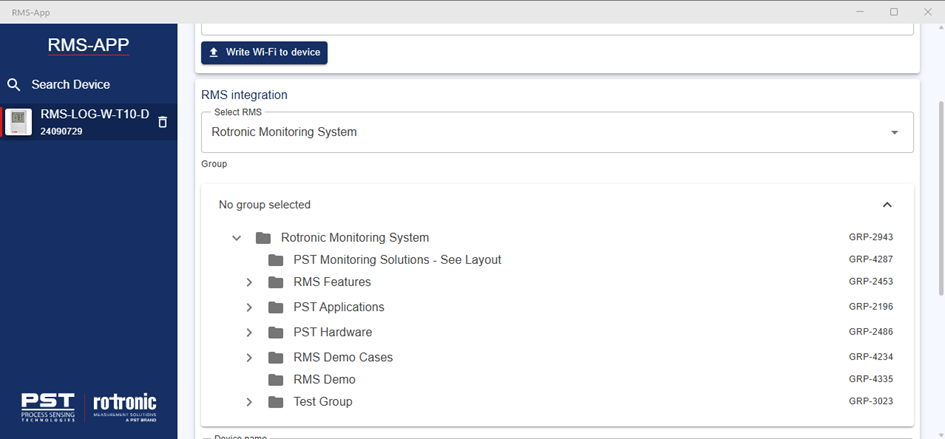Click the PST Applications folder icon
This screenshot has height=439, width=945.
[x=275, y=308]
